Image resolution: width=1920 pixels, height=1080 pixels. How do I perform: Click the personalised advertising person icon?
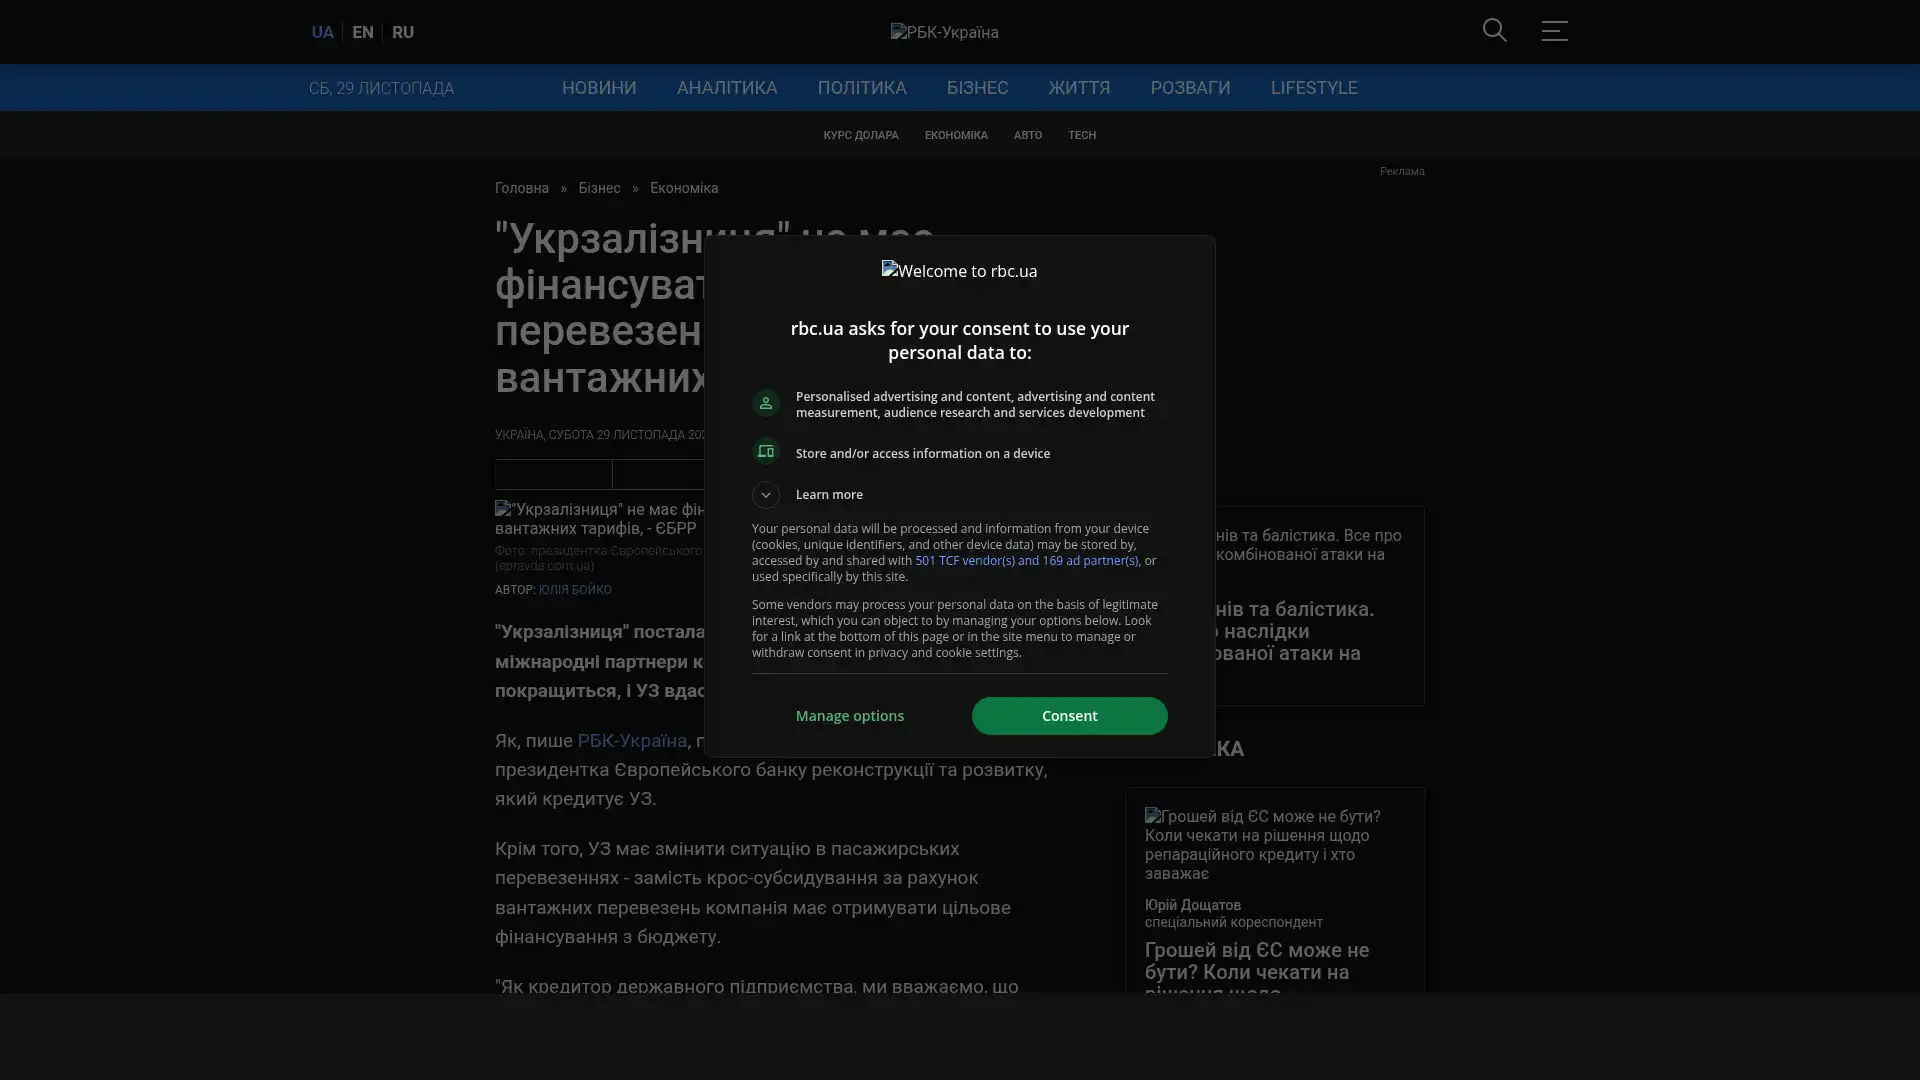pyautogui.click(x=765, y=403)
